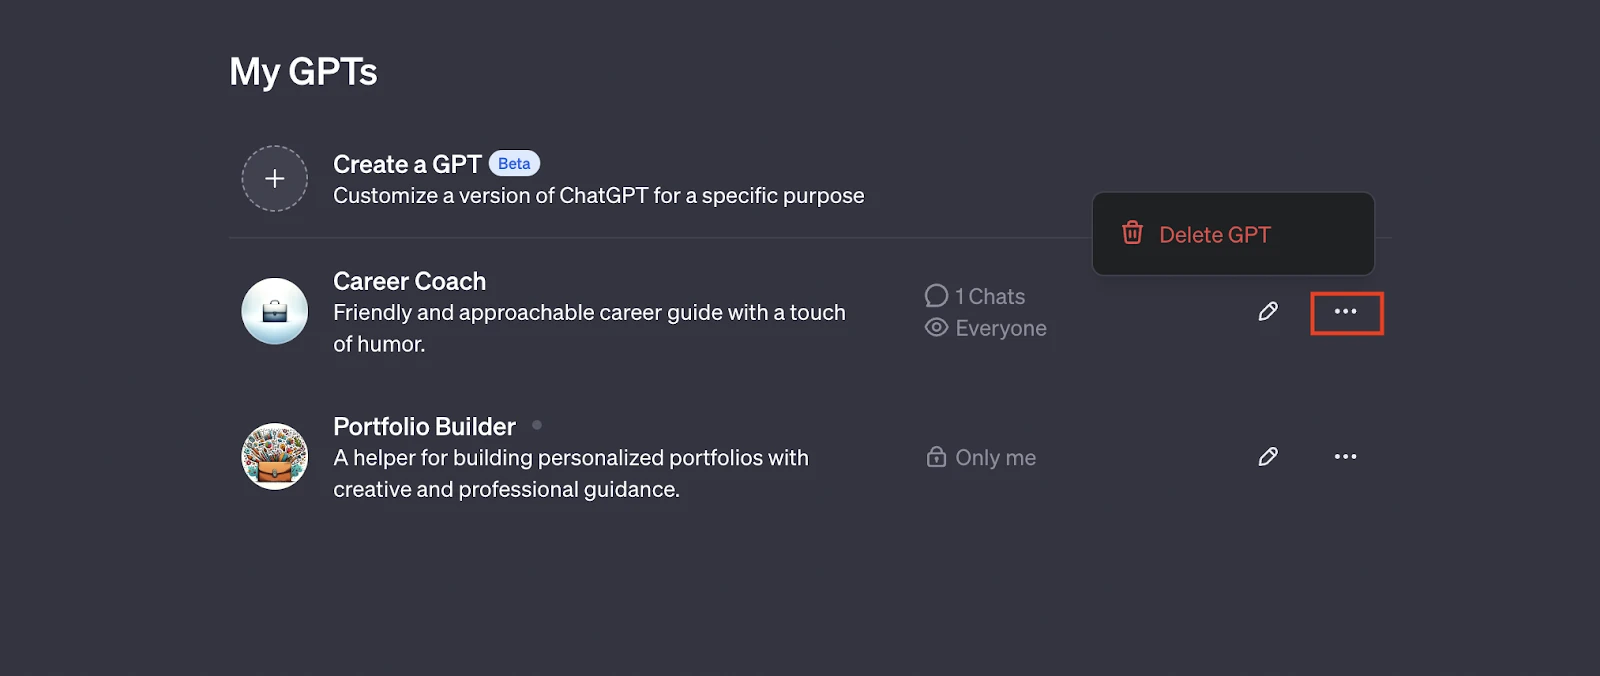This screenshot has height=676, width=1600.
Task: Open the Portfolio Builder colorful avatar
Action: 274,456
